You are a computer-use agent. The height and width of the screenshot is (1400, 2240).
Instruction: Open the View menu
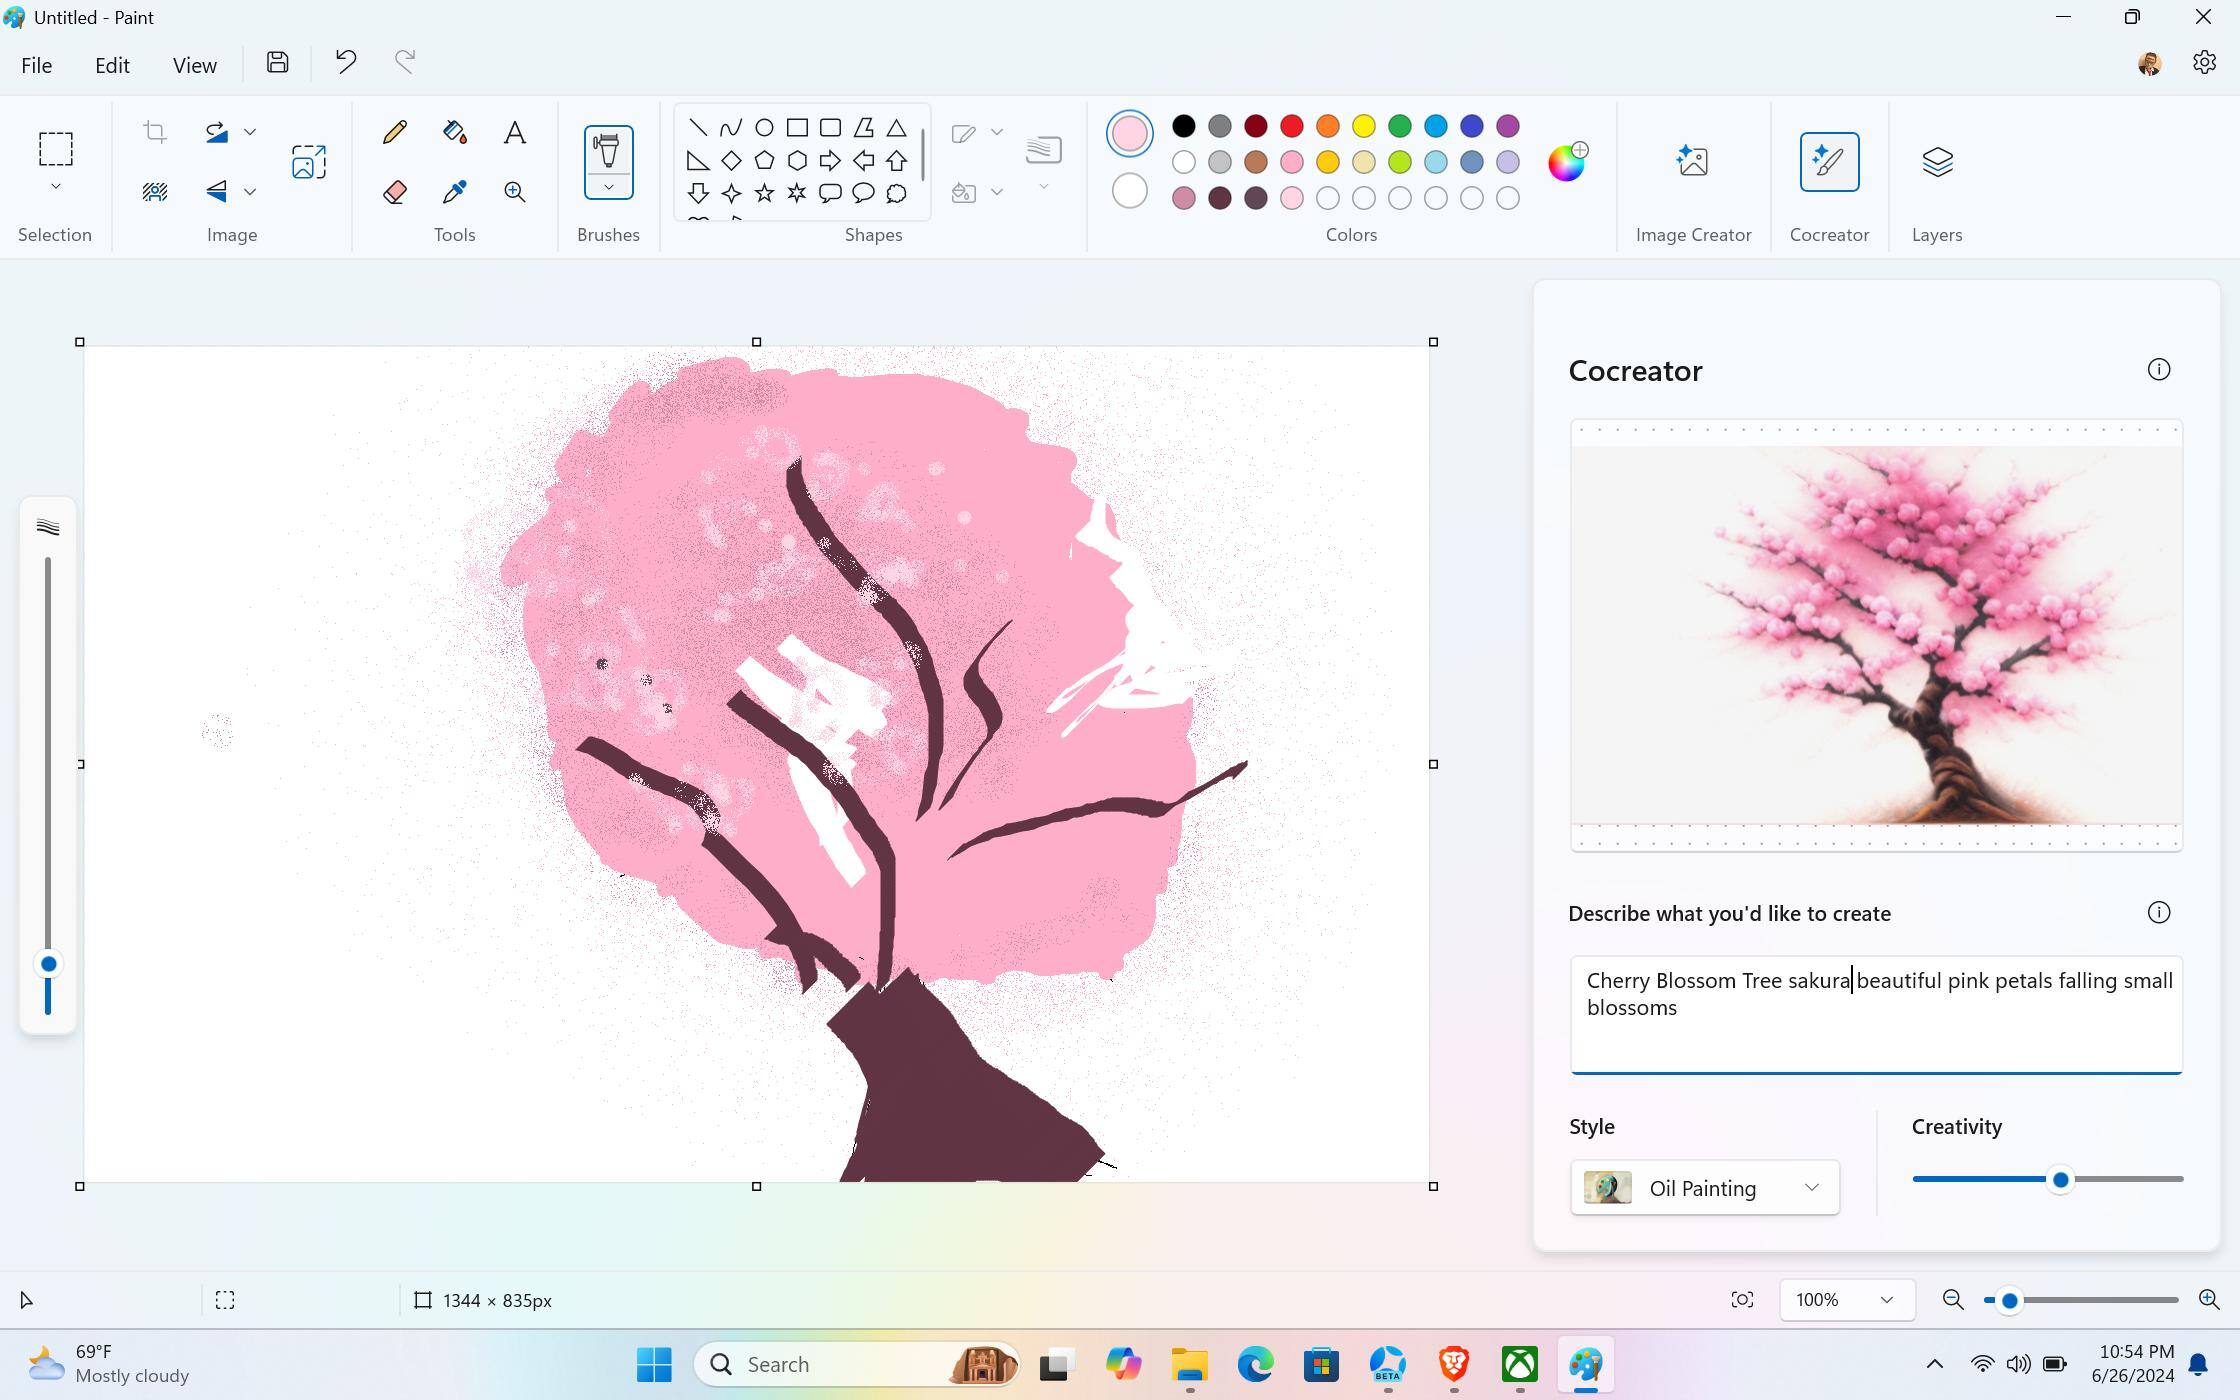click(194, 65)
